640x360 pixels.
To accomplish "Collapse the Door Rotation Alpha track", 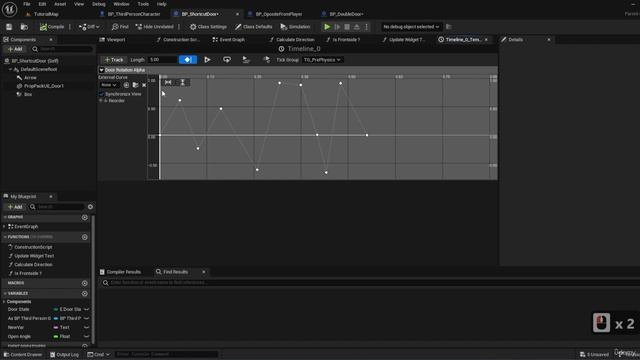I will coord(101,70).
